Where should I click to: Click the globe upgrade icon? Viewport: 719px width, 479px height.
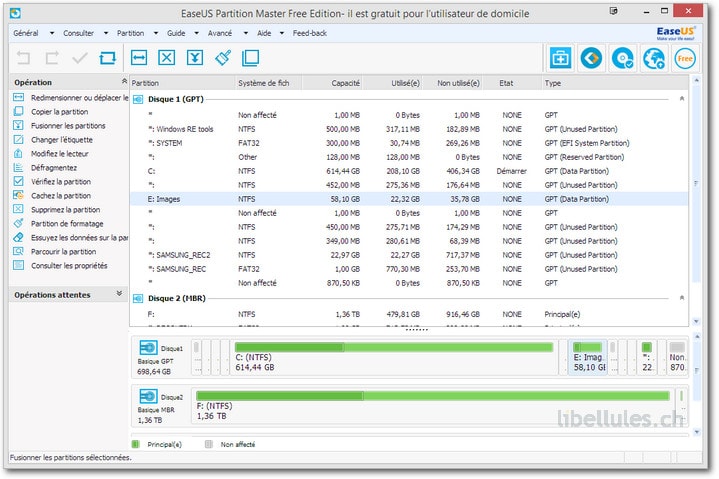654,58
